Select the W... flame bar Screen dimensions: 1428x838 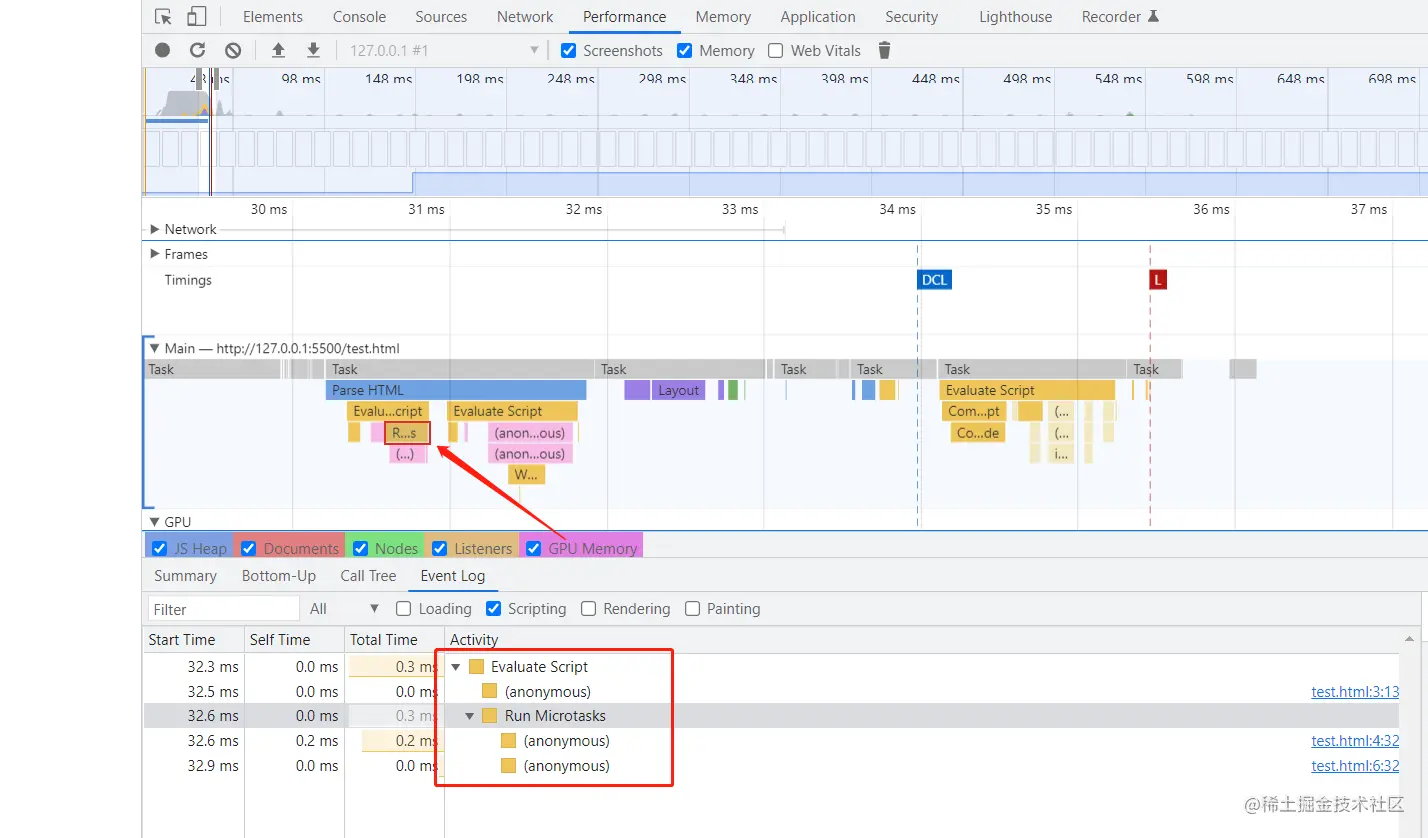(x=526, y=475)
